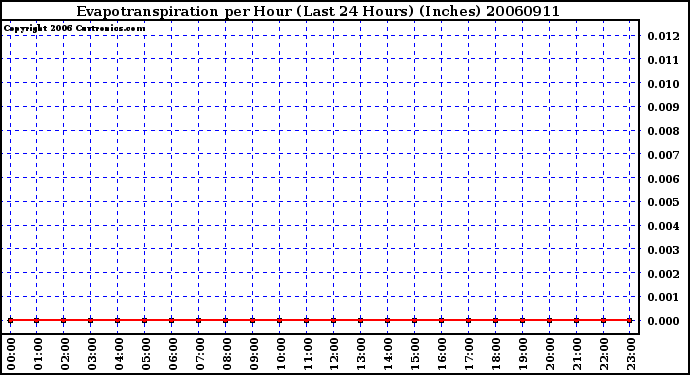Click the 03:00 x-axis label
Image resolution: width=690 pixels, height=375 pixels.
92,354
